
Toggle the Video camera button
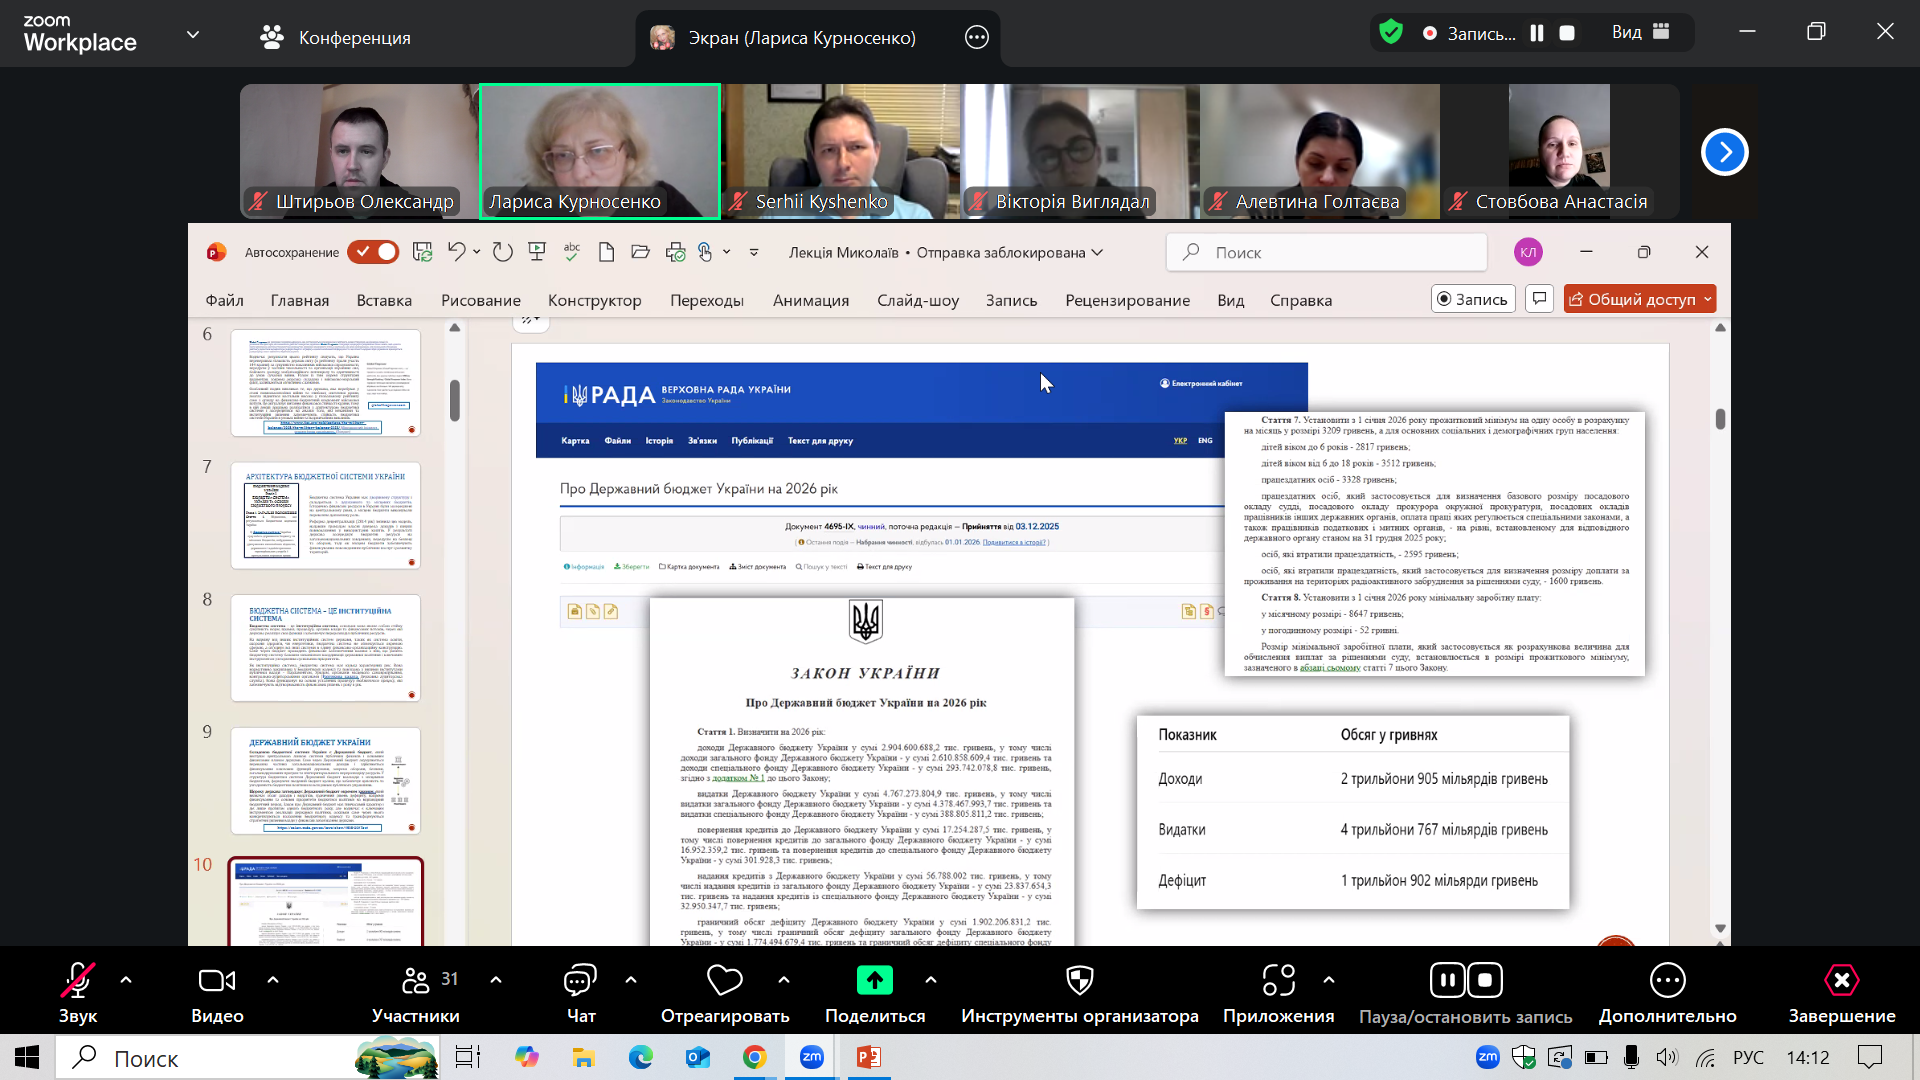216,981
